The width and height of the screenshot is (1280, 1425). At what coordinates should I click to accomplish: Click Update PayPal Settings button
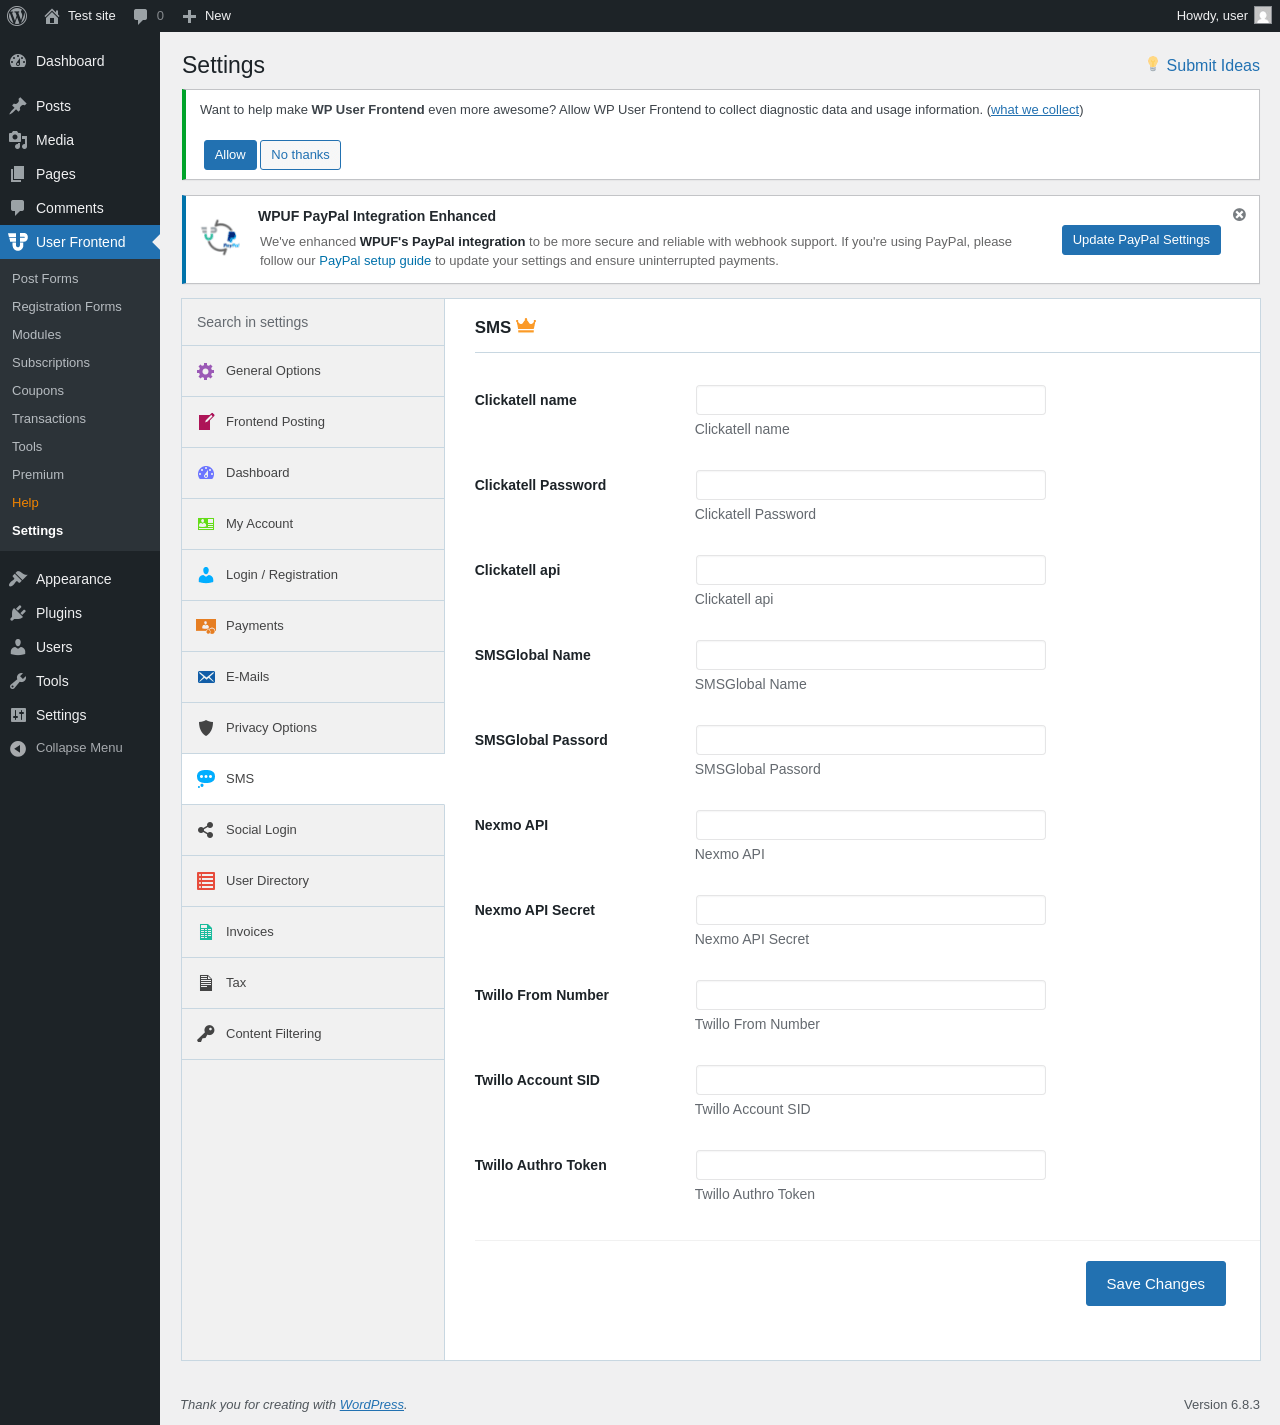(x=1141, y=240)
